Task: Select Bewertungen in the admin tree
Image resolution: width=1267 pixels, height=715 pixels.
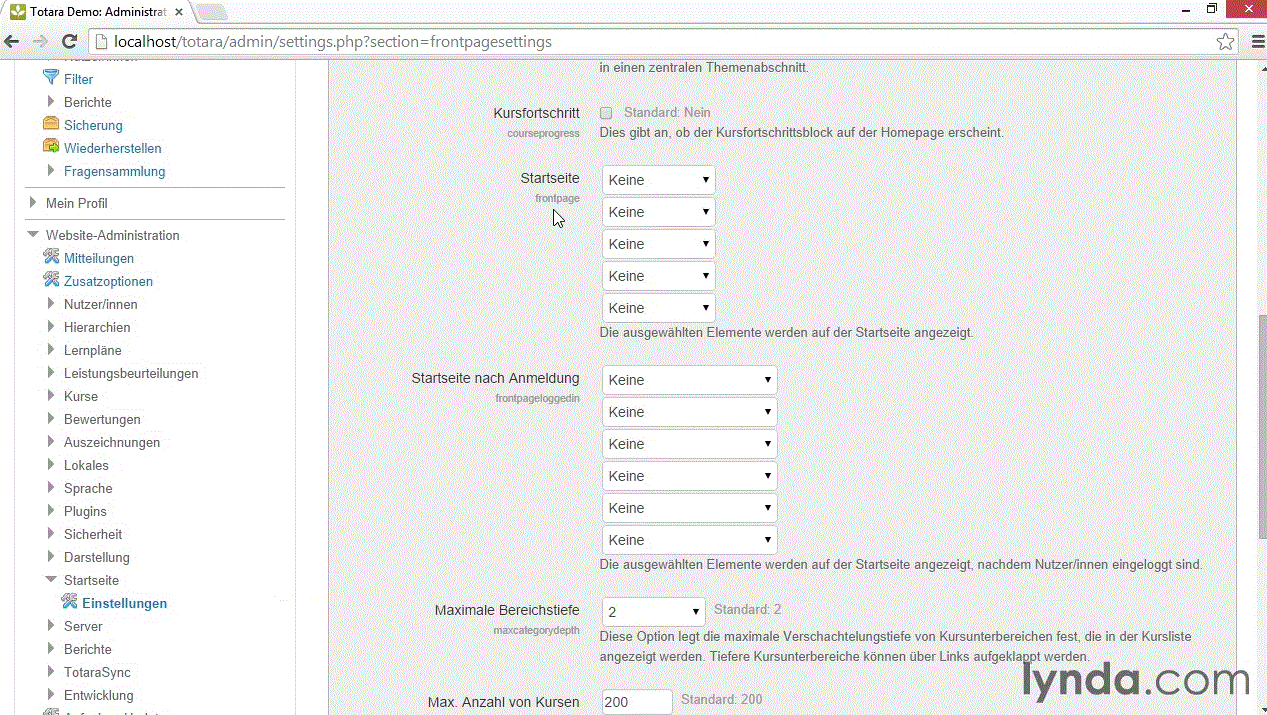Action: 102,419
